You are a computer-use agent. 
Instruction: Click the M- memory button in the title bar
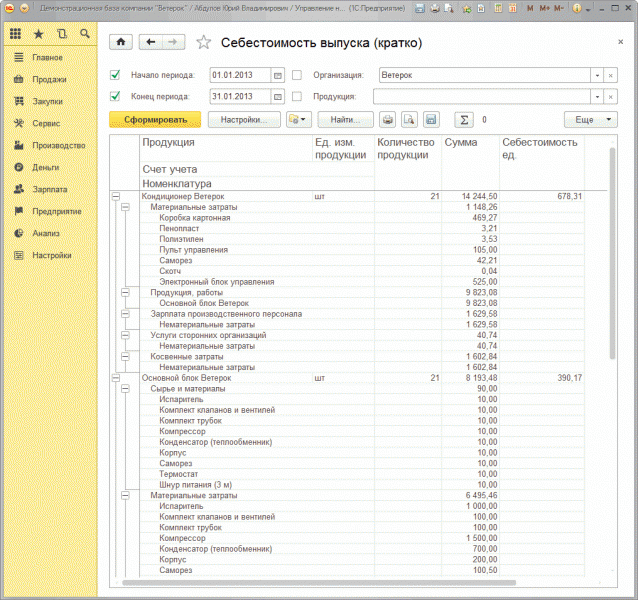tap(559, 8)
